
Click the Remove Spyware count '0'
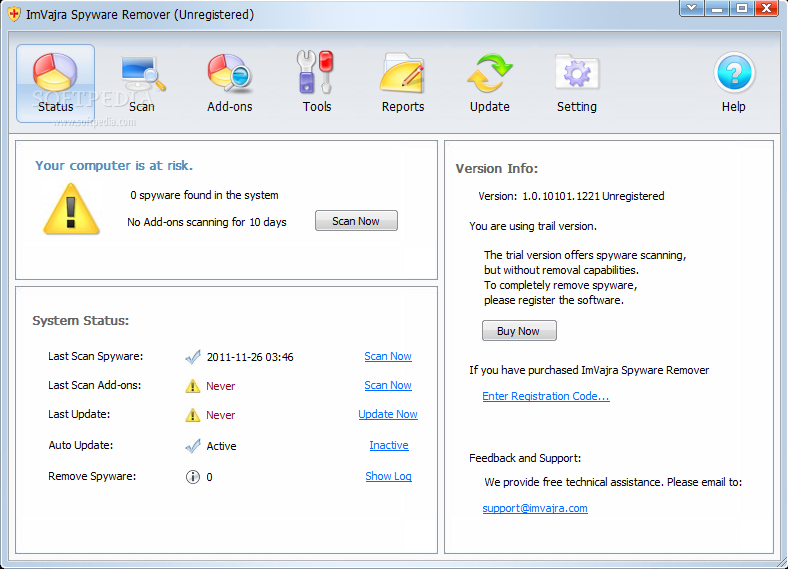(x=209, y=478)
